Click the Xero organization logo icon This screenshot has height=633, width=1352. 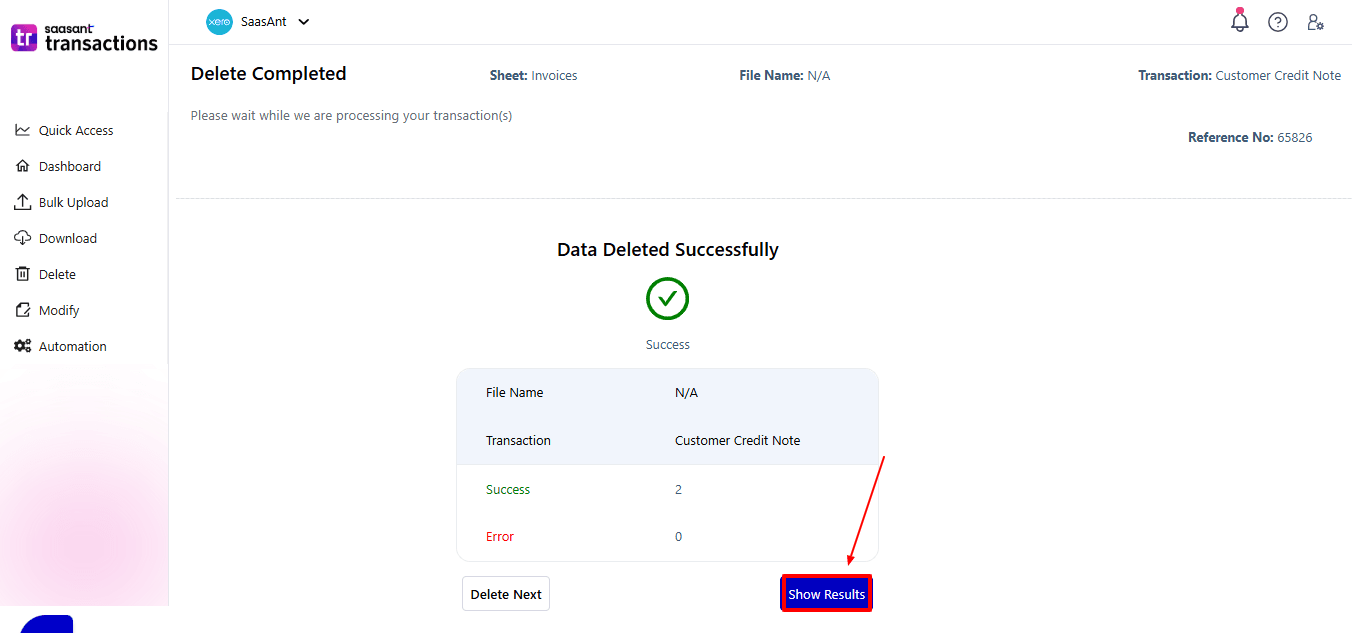(x=219, y=22)
